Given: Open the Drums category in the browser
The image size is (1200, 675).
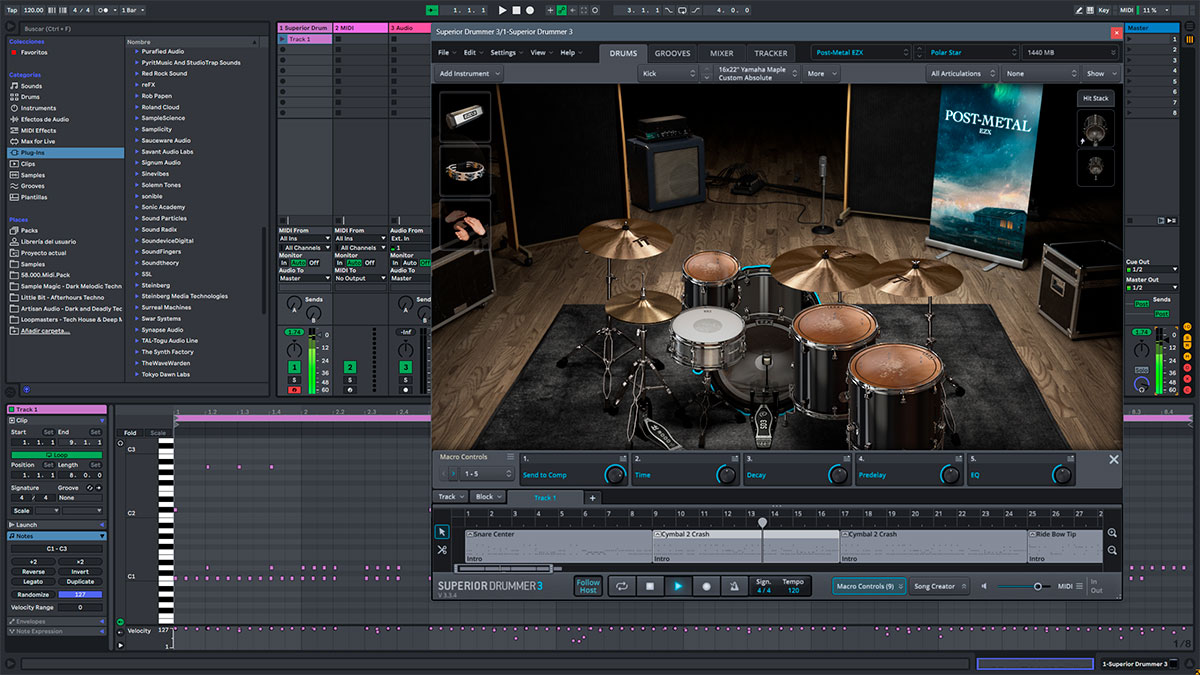Looking at the screenshot, I should click(31, 97).
